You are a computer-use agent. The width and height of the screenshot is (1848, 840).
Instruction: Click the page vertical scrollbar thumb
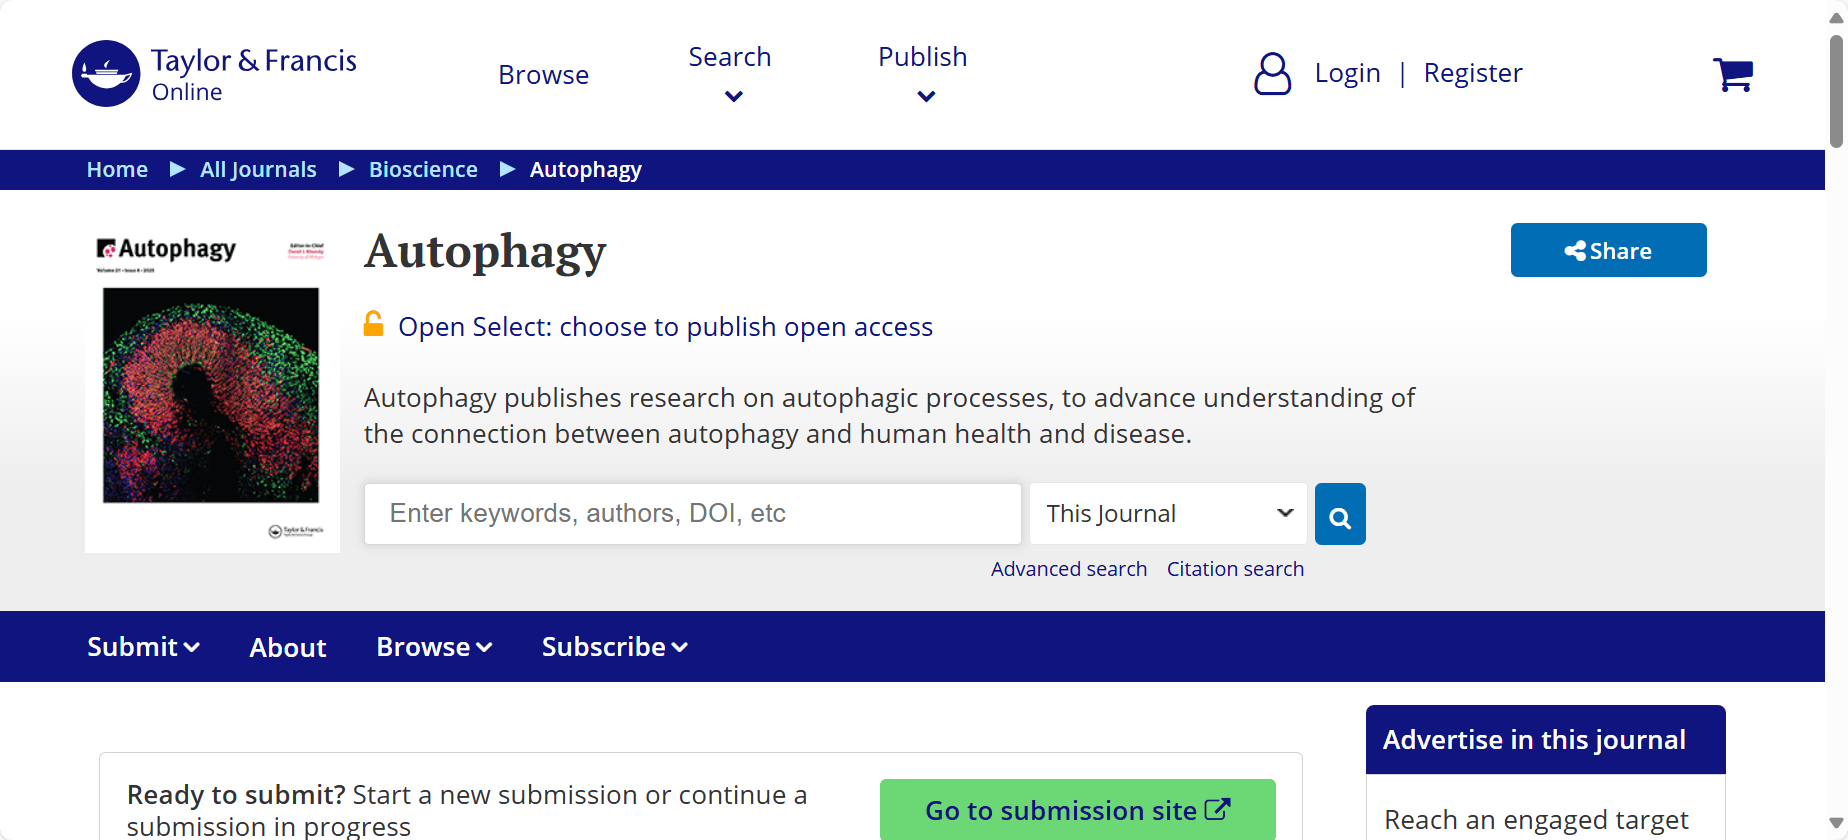click(1837, 90)
